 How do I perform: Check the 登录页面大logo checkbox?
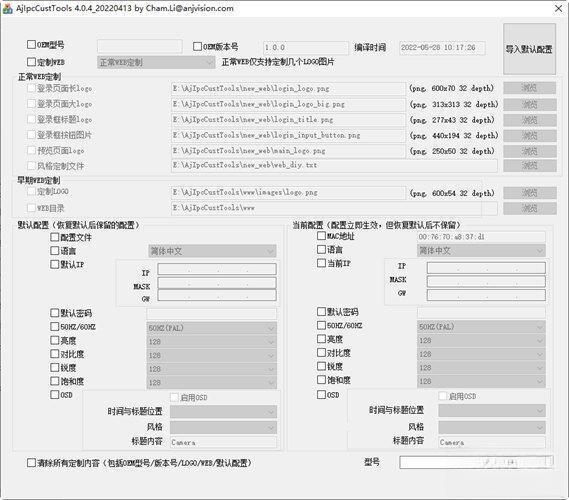31,104
